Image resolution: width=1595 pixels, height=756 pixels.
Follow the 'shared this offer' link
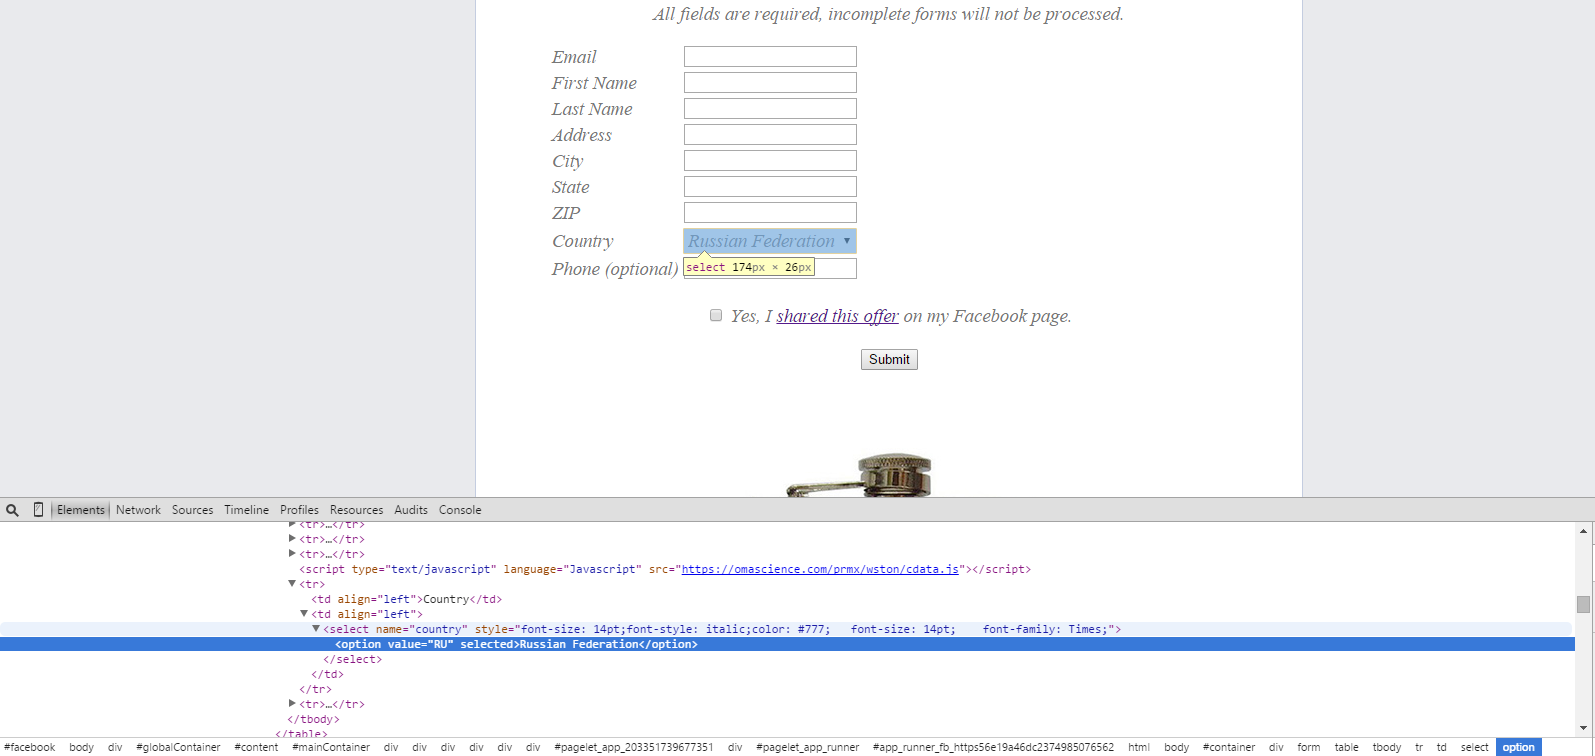[837, 316]
